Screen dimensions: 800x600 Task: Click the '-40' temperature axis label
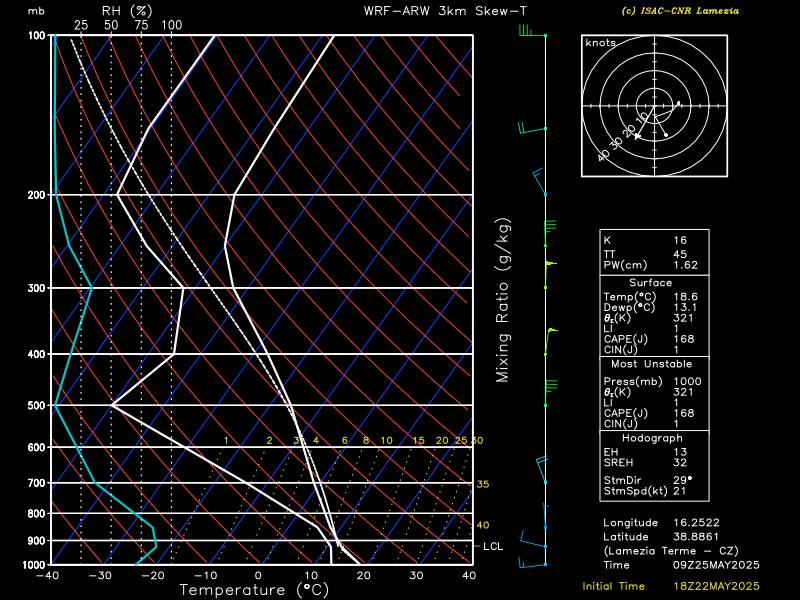47,576
